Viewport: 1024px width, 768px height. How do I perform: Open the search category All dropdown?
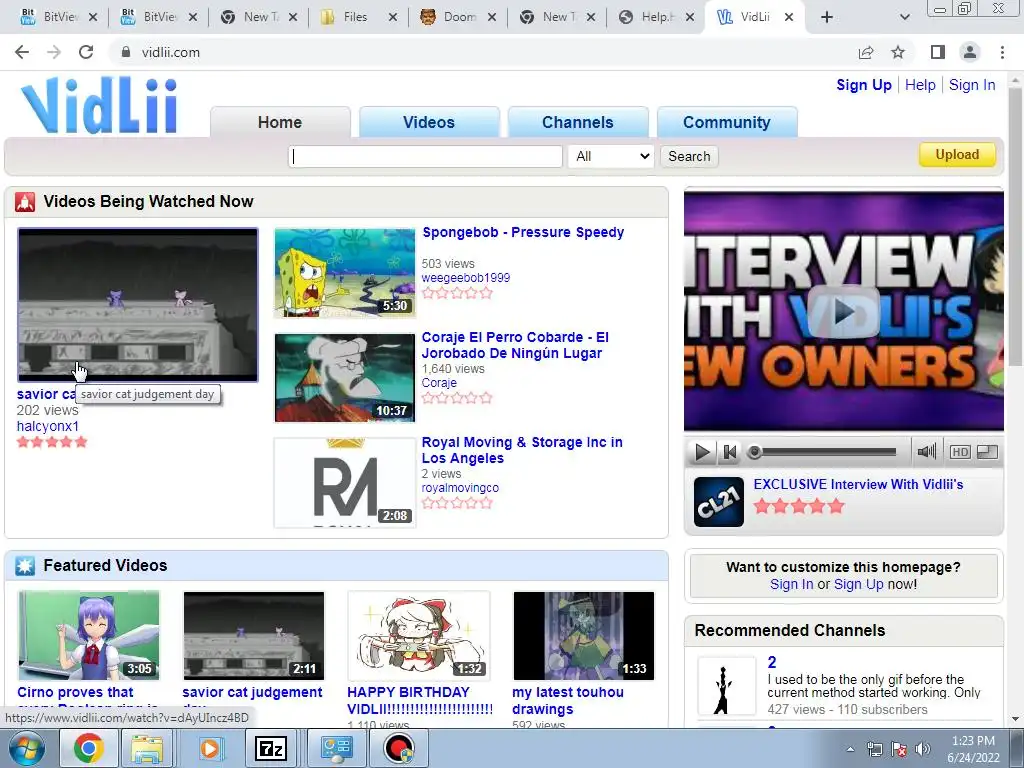click(x=611, y=156)
